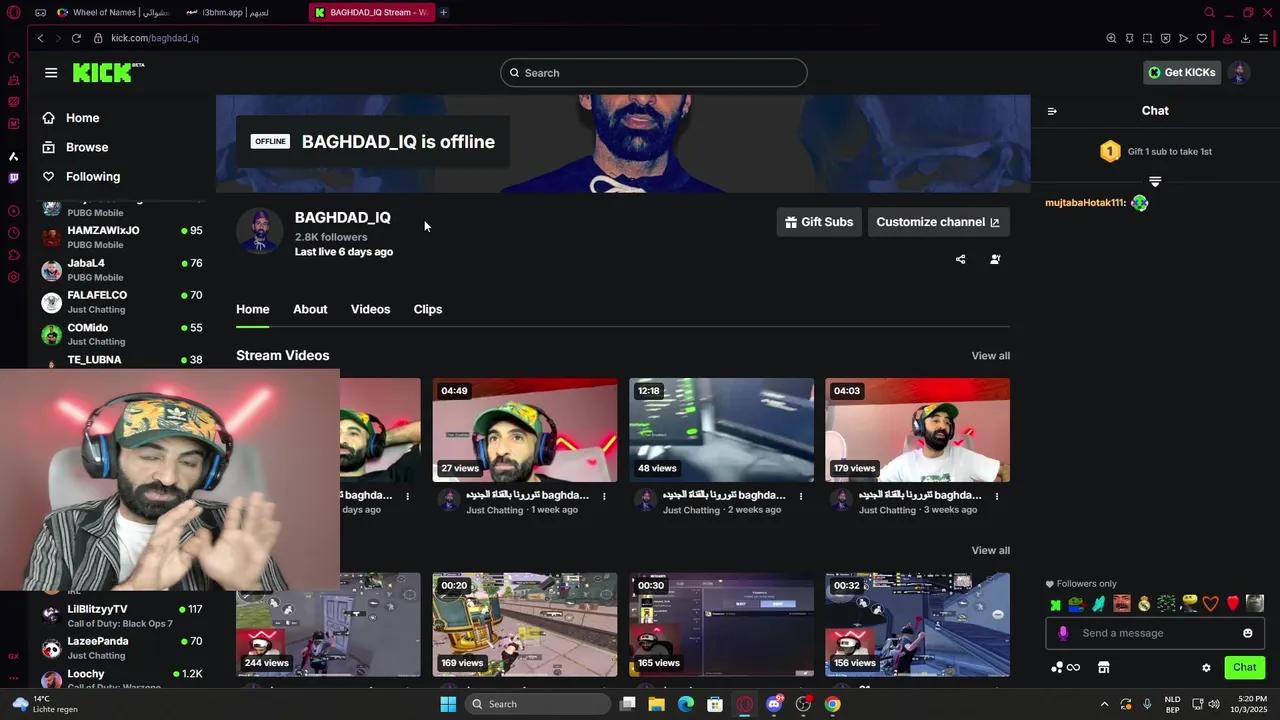Go back to previous page
Viewport: 1280px width, 720px height.
tap(40, 38)
